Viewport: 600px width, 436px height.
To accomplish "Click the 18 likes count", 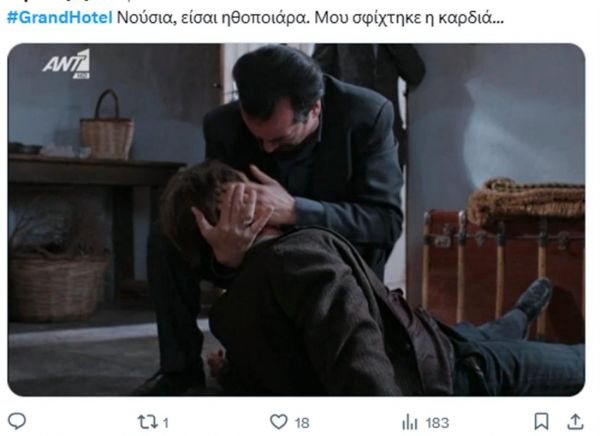I will coord(302,423).
